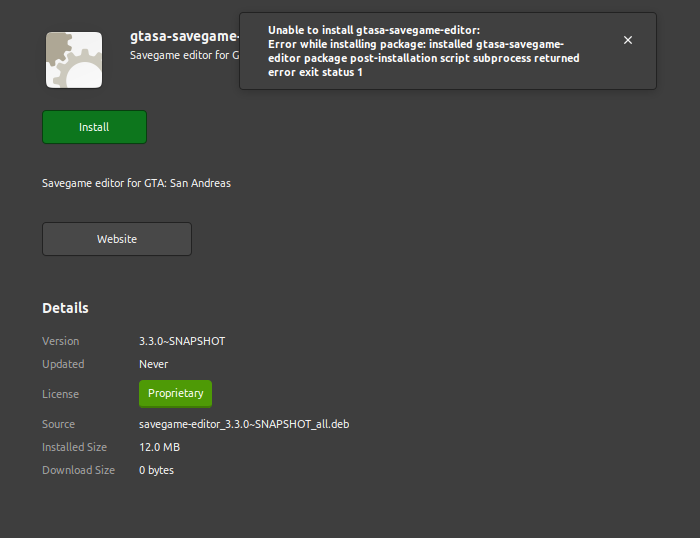This screenshot has height=538, width=700.
Task: Click the Installed Size value 12.0 MB
Action: (x=159, y=447)
